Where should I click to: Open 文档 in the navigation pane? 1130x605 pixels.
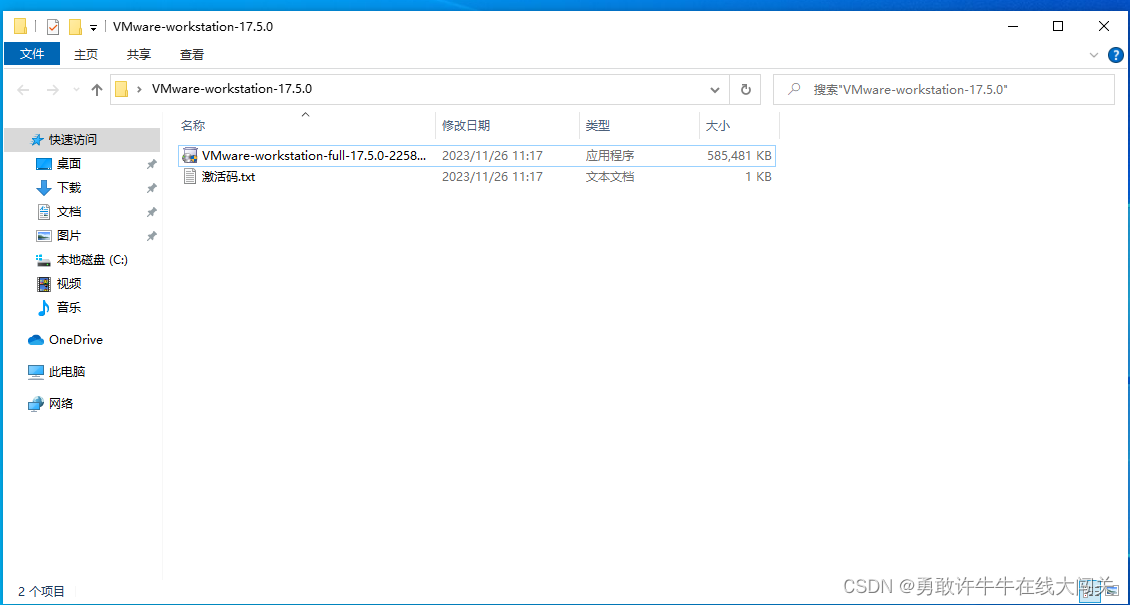[68, 212]
